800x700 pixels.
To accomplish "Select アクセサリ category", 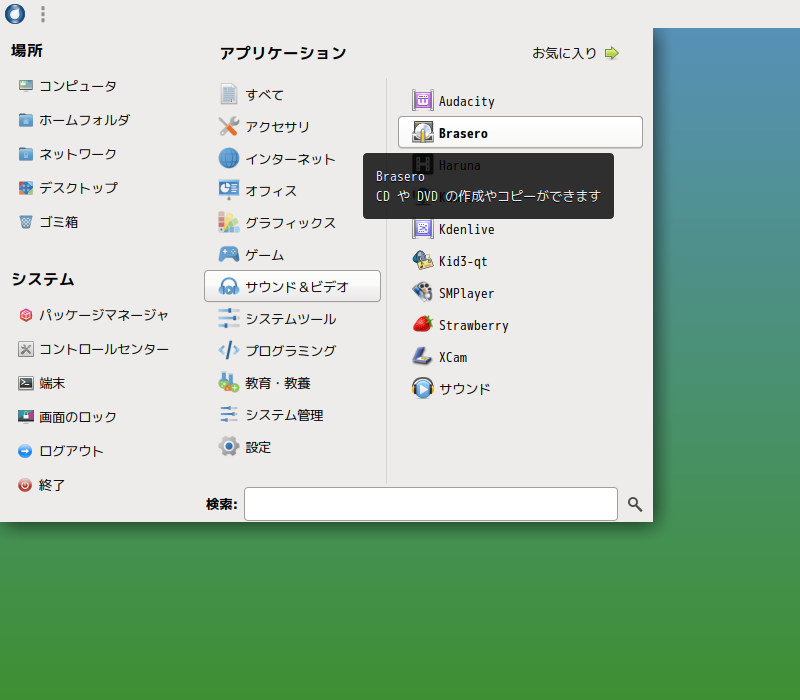I will (292, 127).
